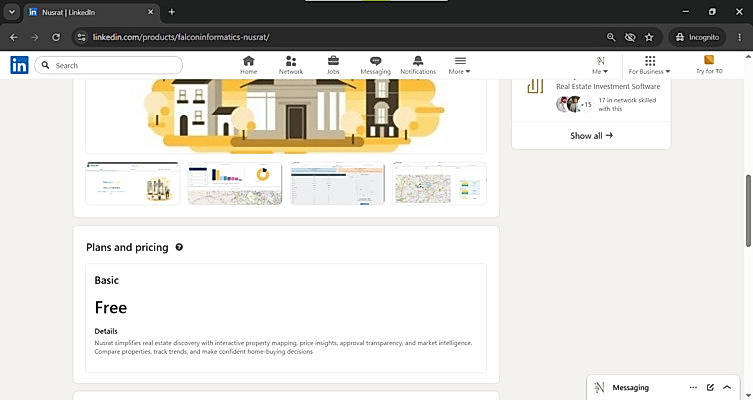Click the real estate category chart icon
This screenshot has width=753, height=400.
coord(535,85)
